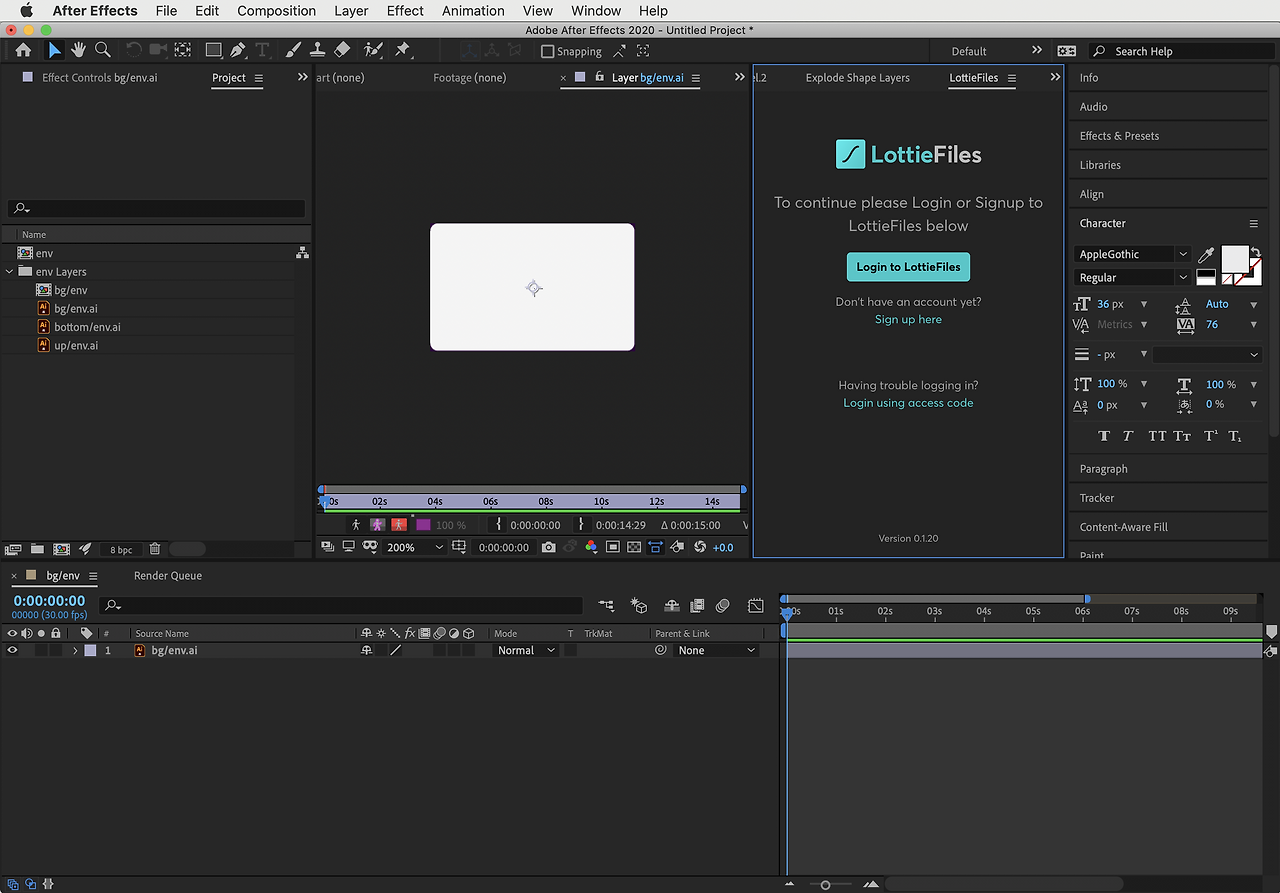Image resolution: width=1280 pixels, height=893 pixels.
Task: Click the Character panel eyedropper icon
Action: point(1206,256)
